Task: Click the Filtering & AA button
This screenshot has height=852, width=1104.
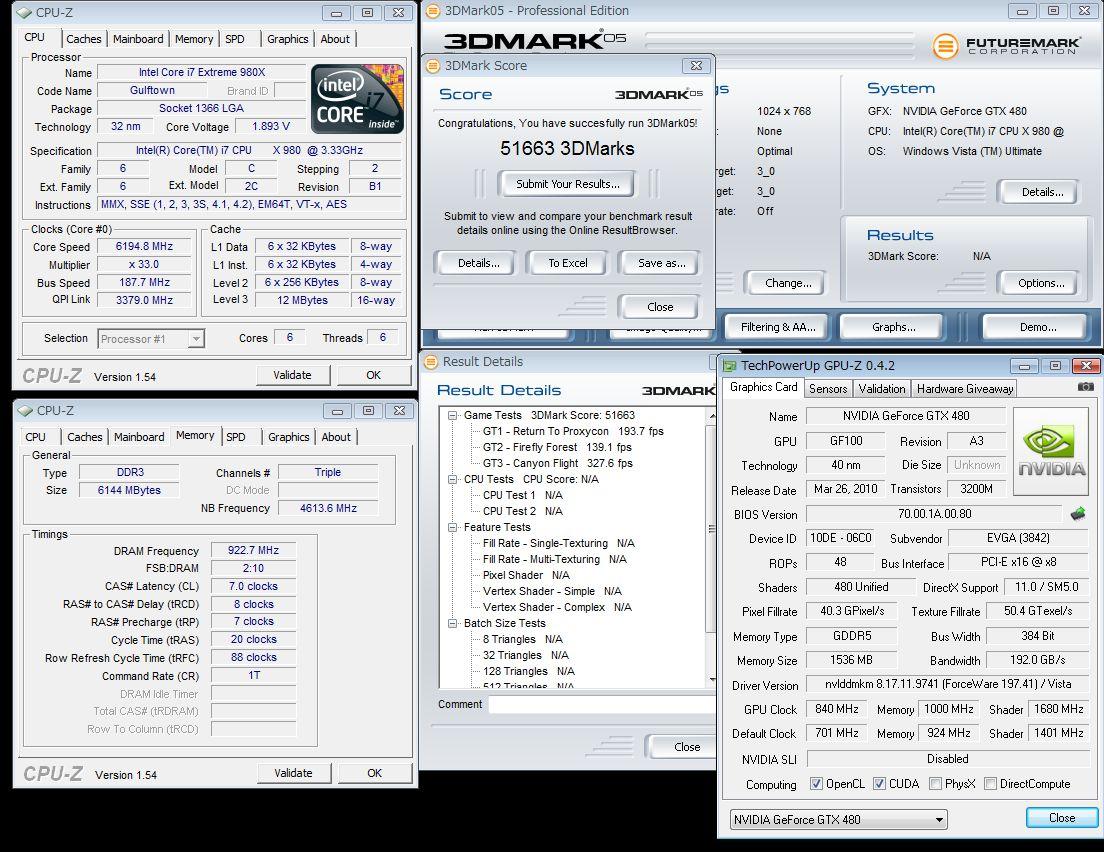Action: pos(778,327)
